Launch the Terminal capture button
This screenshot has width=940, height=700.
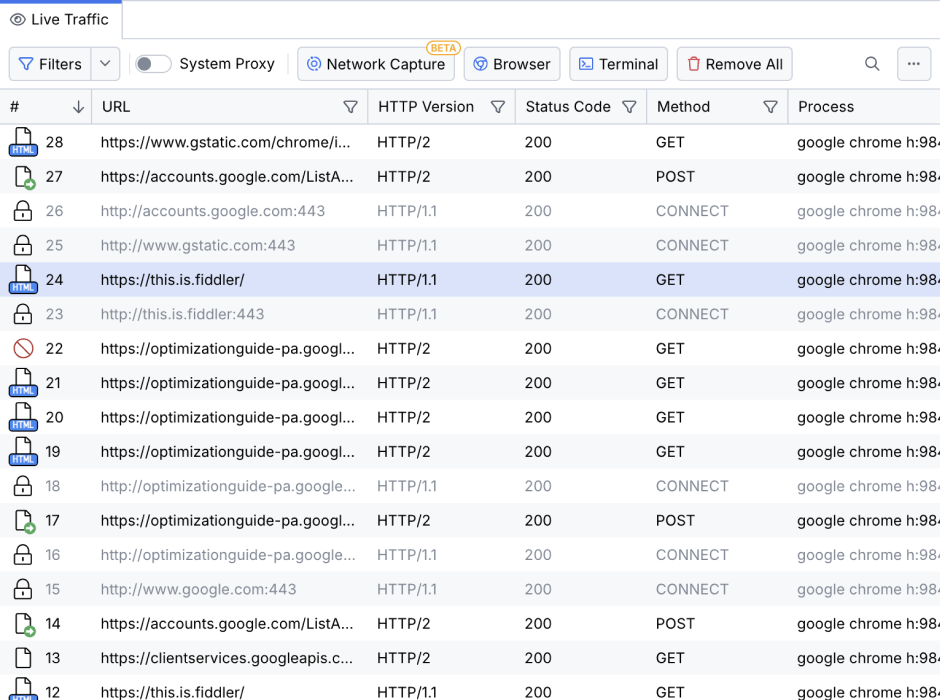tap(618, 64)
